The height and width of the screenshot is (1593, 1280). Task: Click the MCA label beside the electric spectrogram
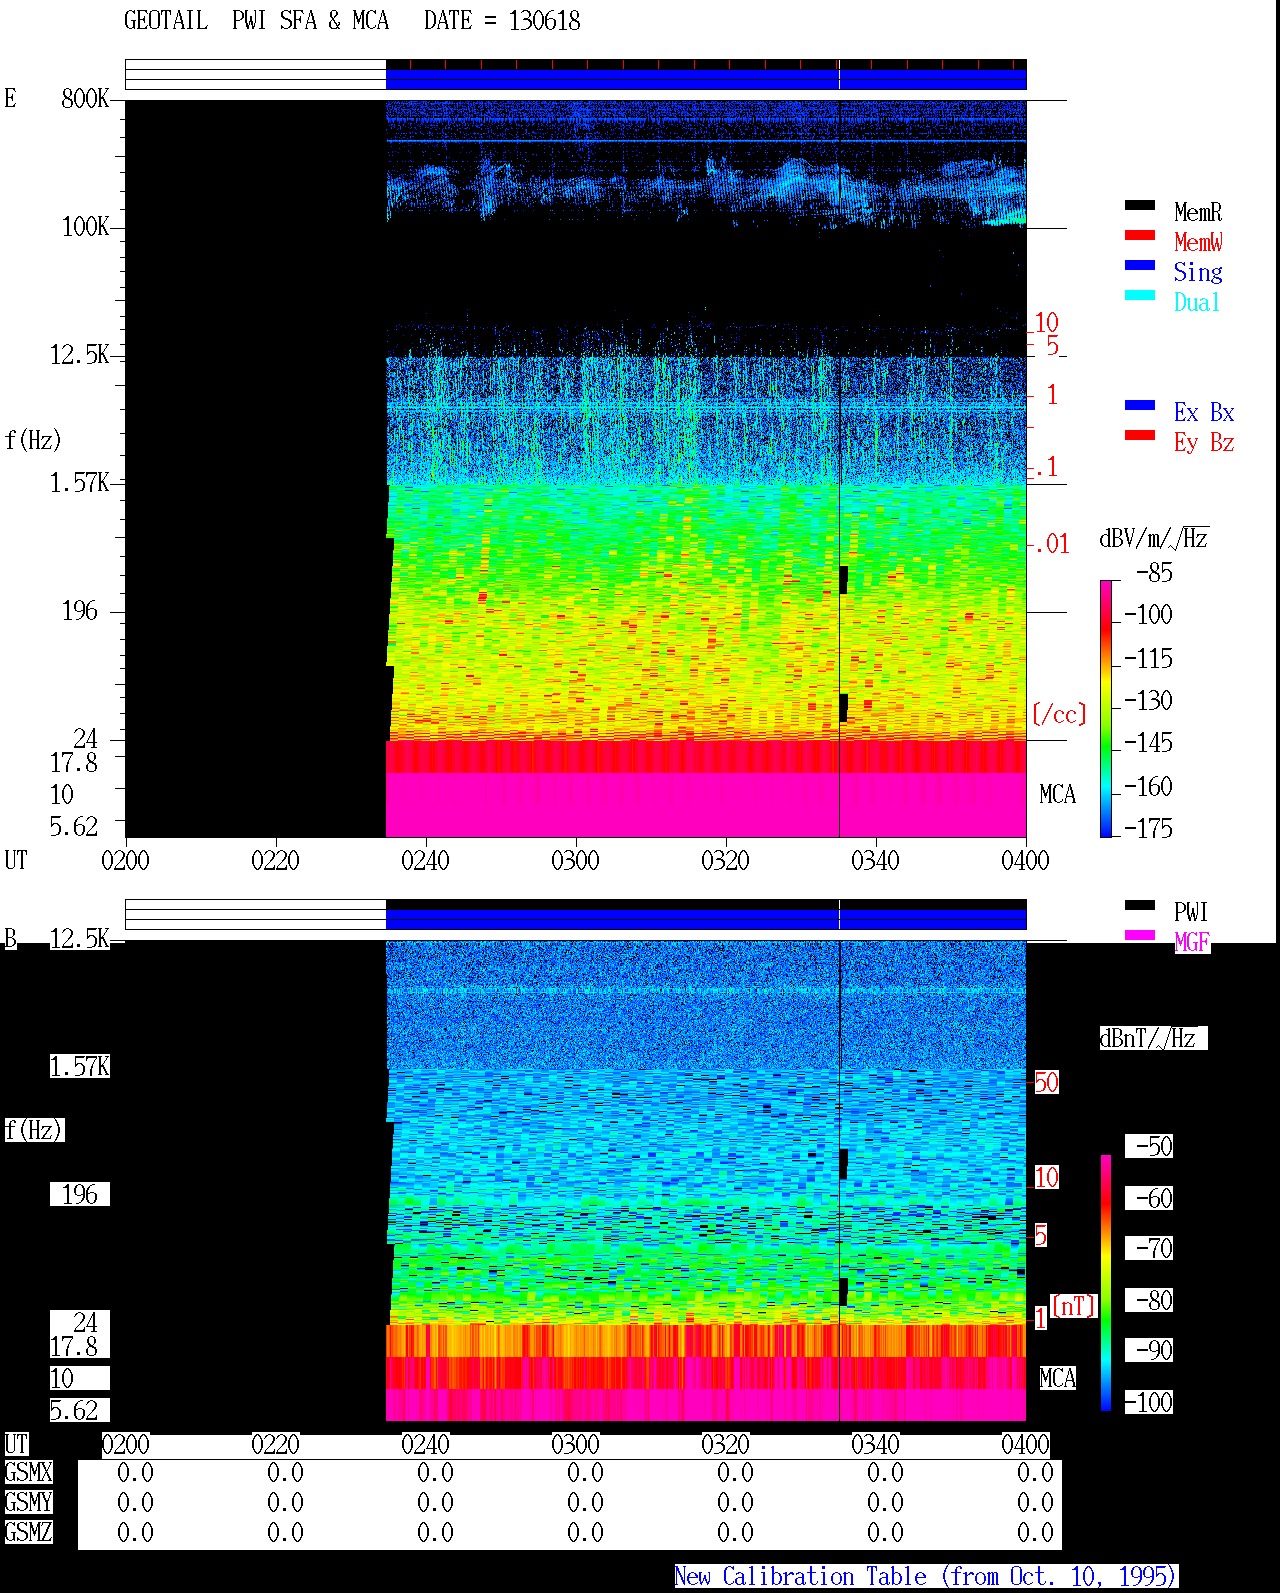[1057, 795]
